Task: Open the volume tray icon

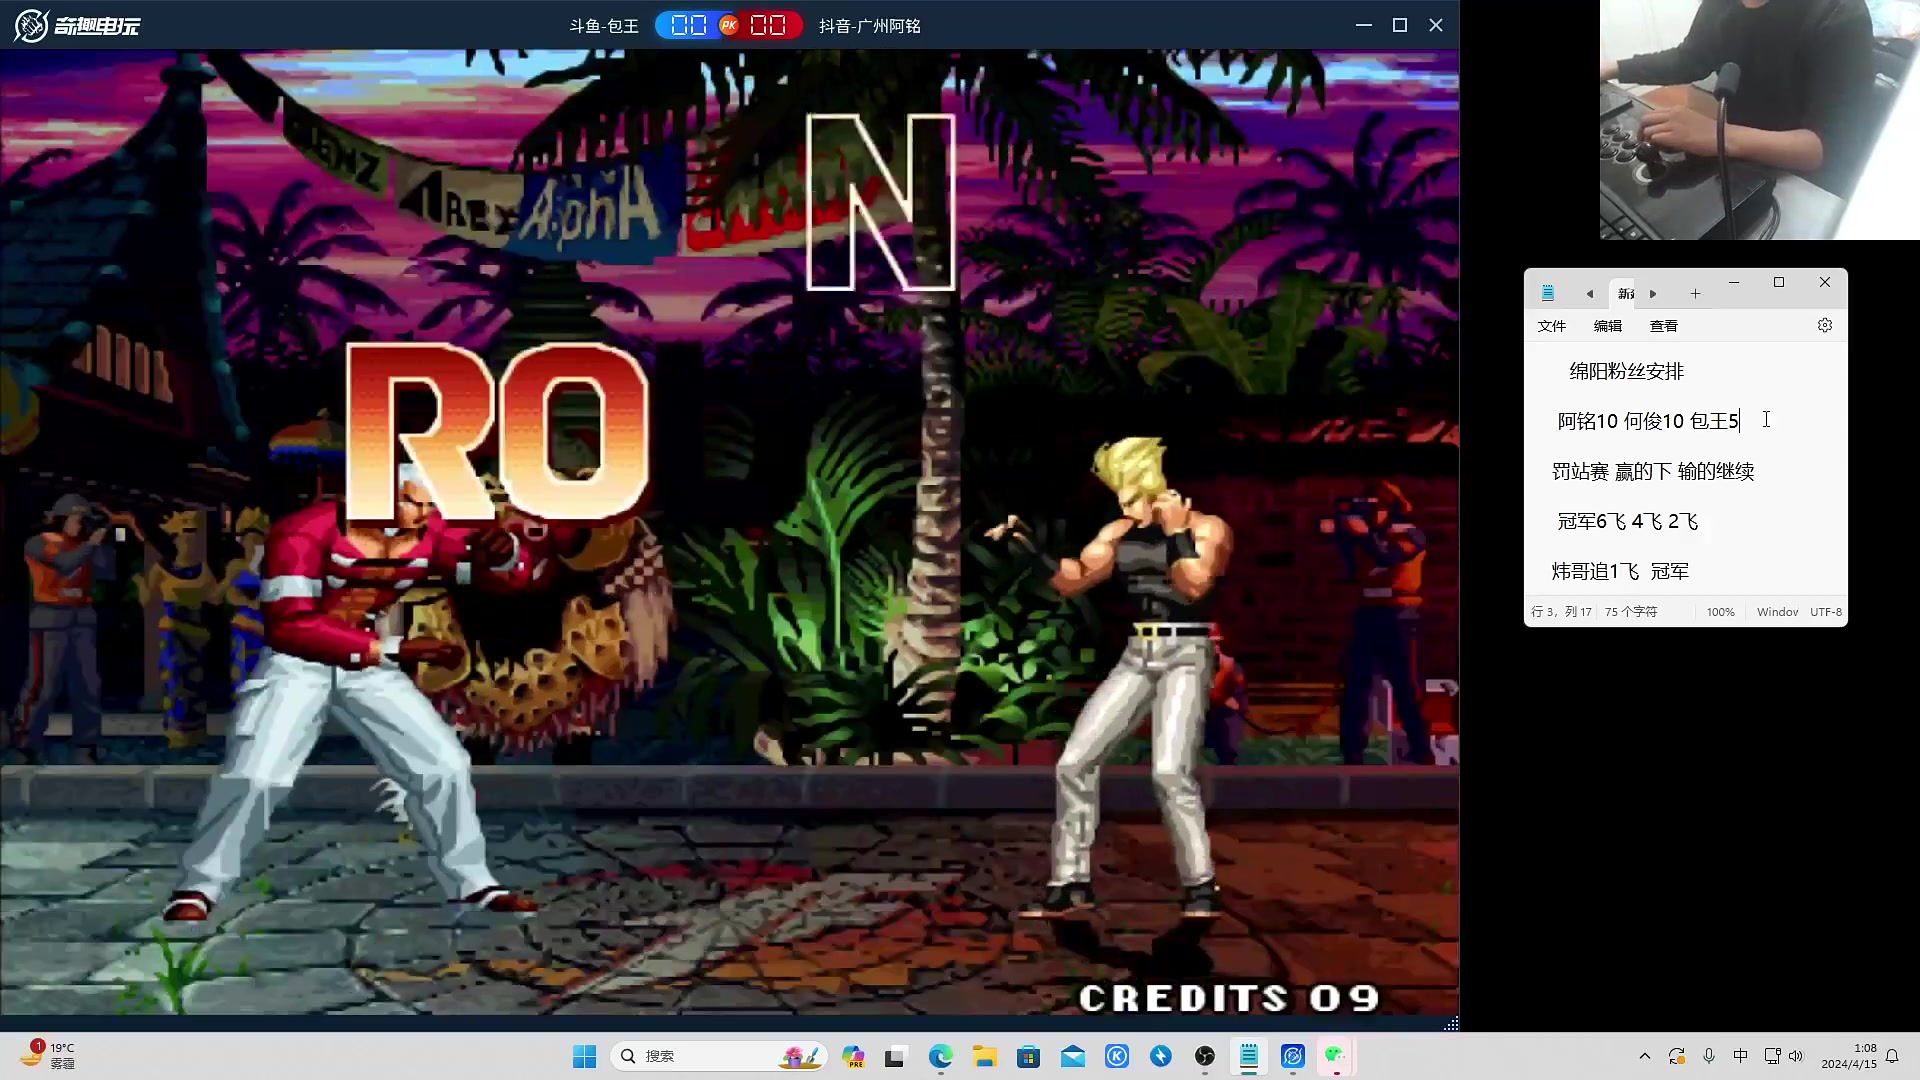Action: click(1796, 1056)
